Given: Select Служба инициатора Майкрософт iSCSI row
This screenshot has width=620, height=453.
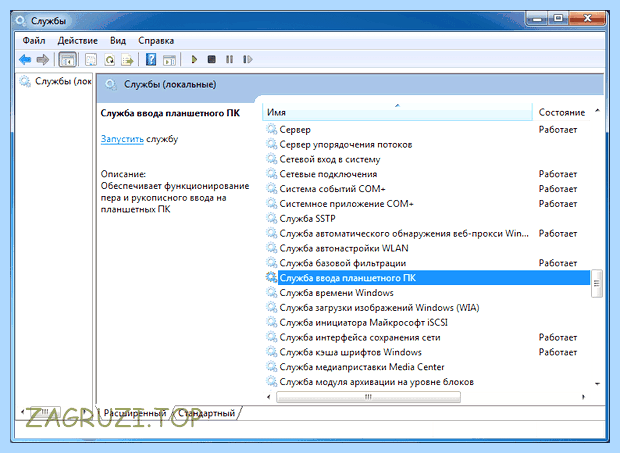Looking at the screenshot, I should coord(427,323).
